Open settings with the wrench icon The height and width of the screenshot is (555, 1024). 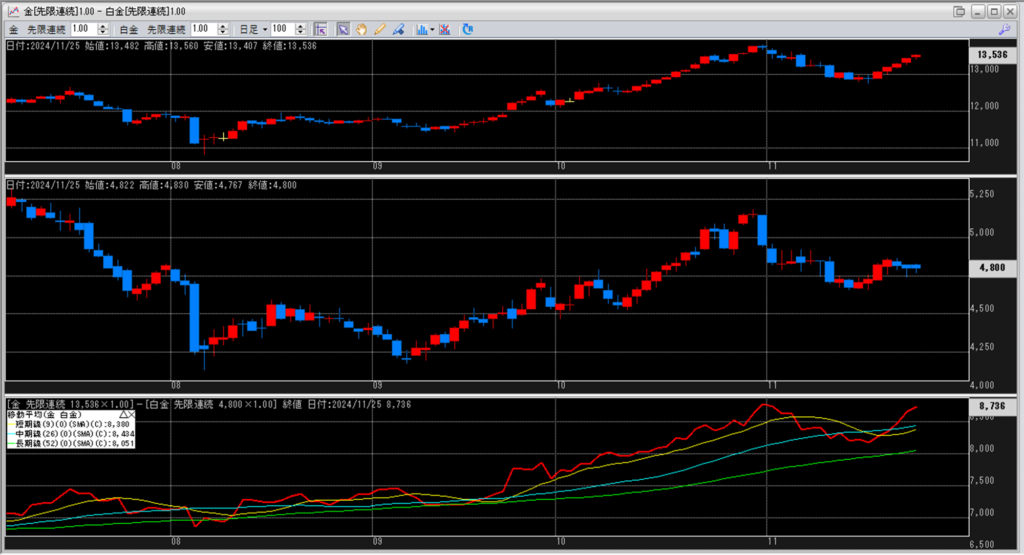pyautogui.click(x=1004, y=30)
